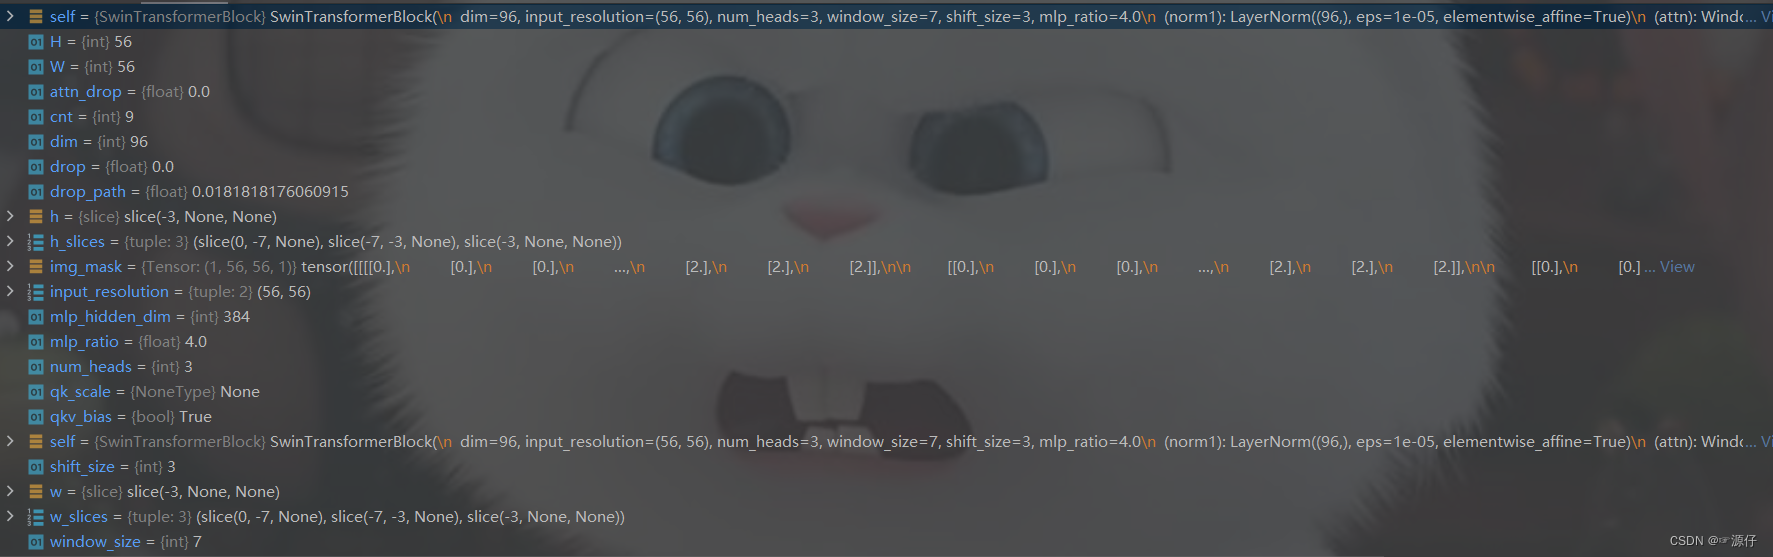
Task: Expand the h slice variable
Action: pyautogui.click(x=10, y=216)
